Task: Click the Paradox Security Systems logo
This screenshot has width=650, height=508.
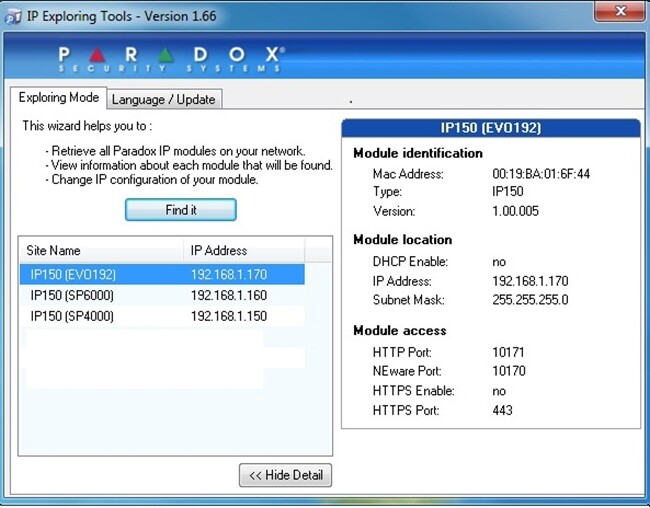Action: pos(170,59)
